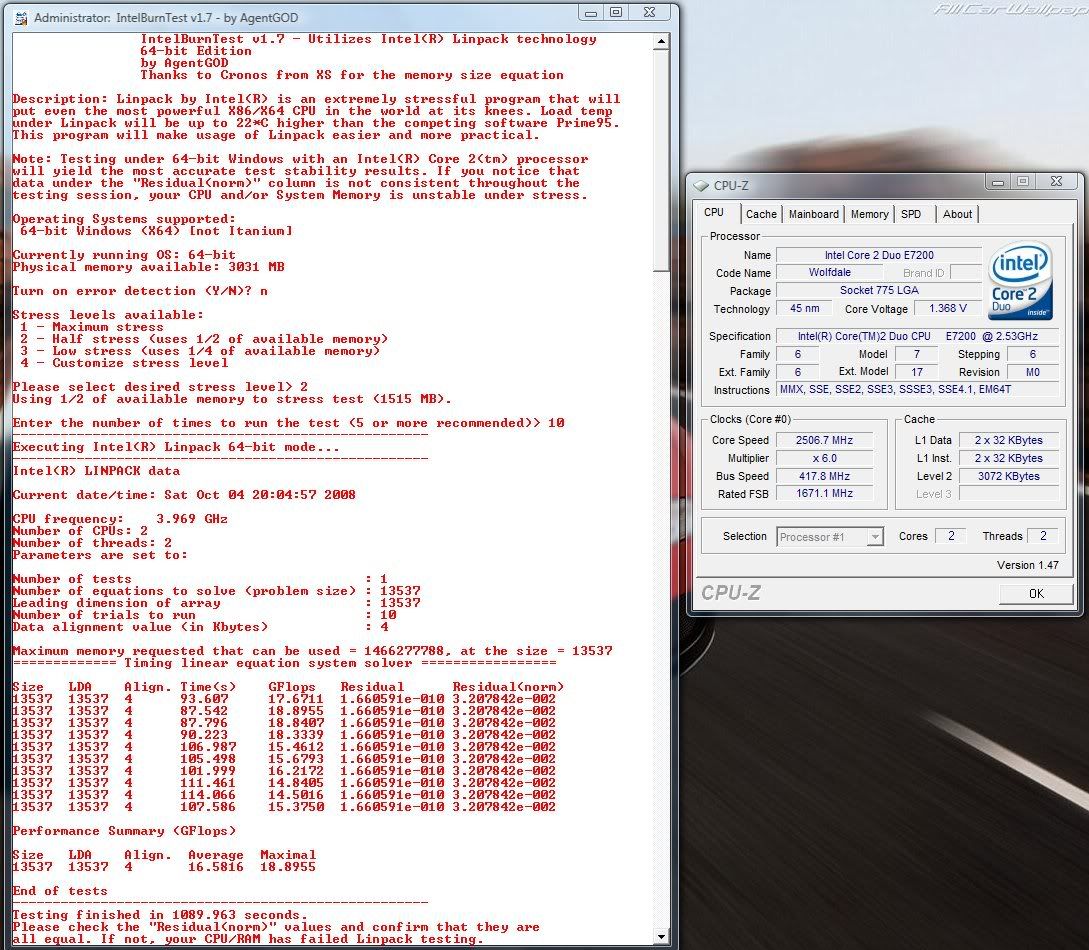Close the IntelBurnTest window

(649, 12)
